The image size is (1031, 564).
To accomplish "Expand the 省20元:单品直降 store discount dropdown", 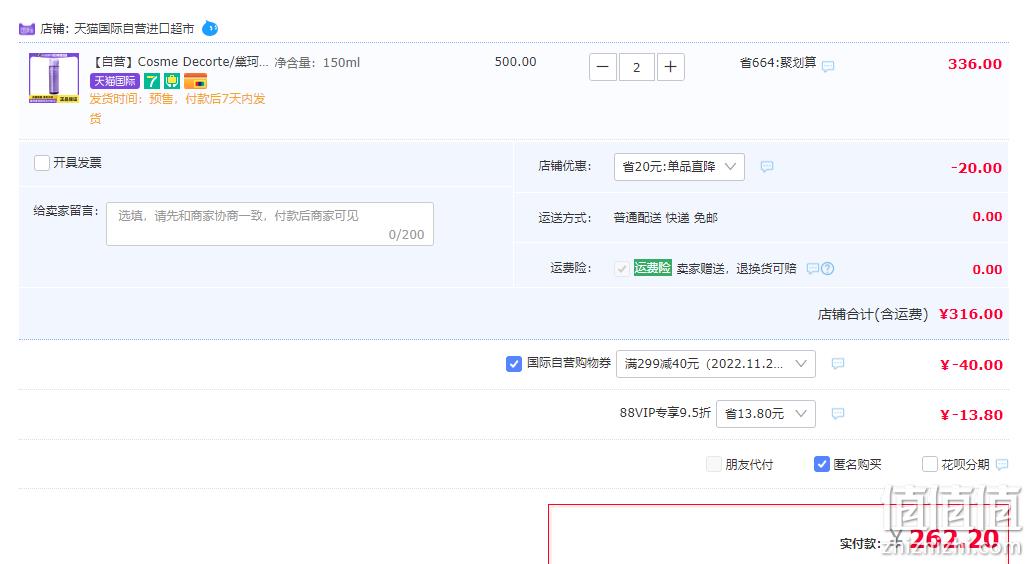I will coord(679,167).
